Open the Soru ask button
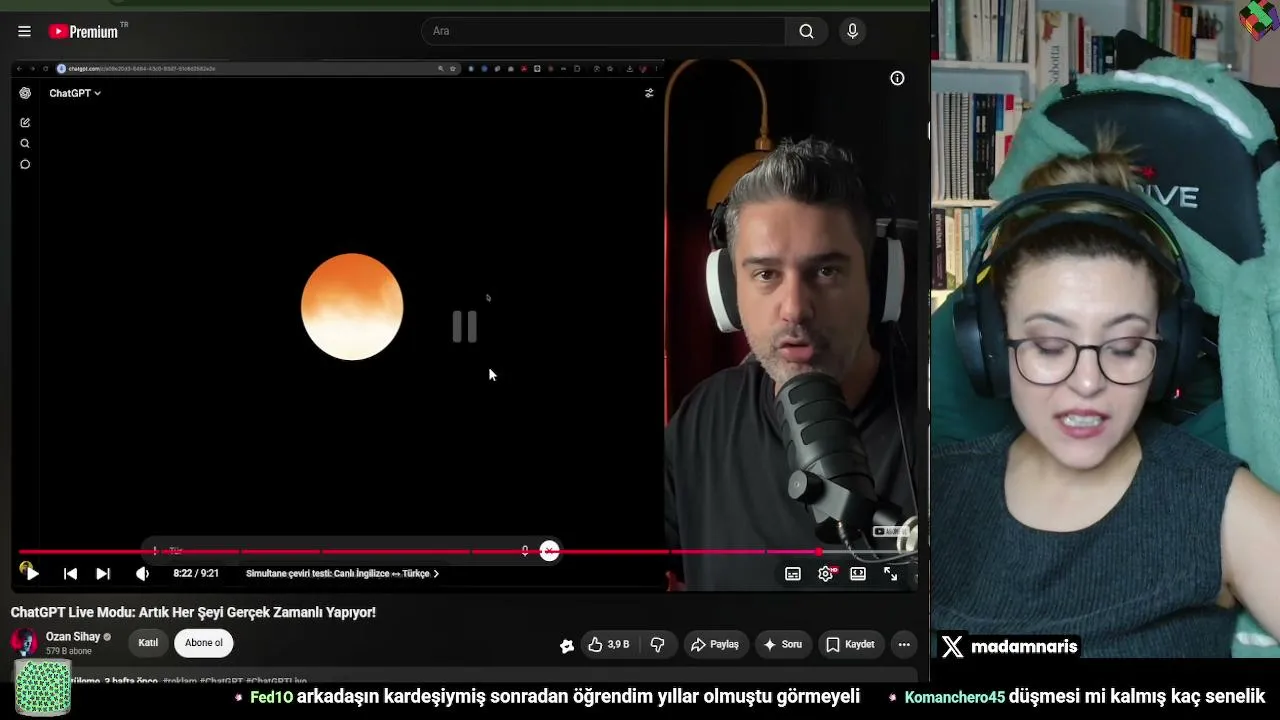This screenshot has height=720, width=1280. [x=782, y=645]
